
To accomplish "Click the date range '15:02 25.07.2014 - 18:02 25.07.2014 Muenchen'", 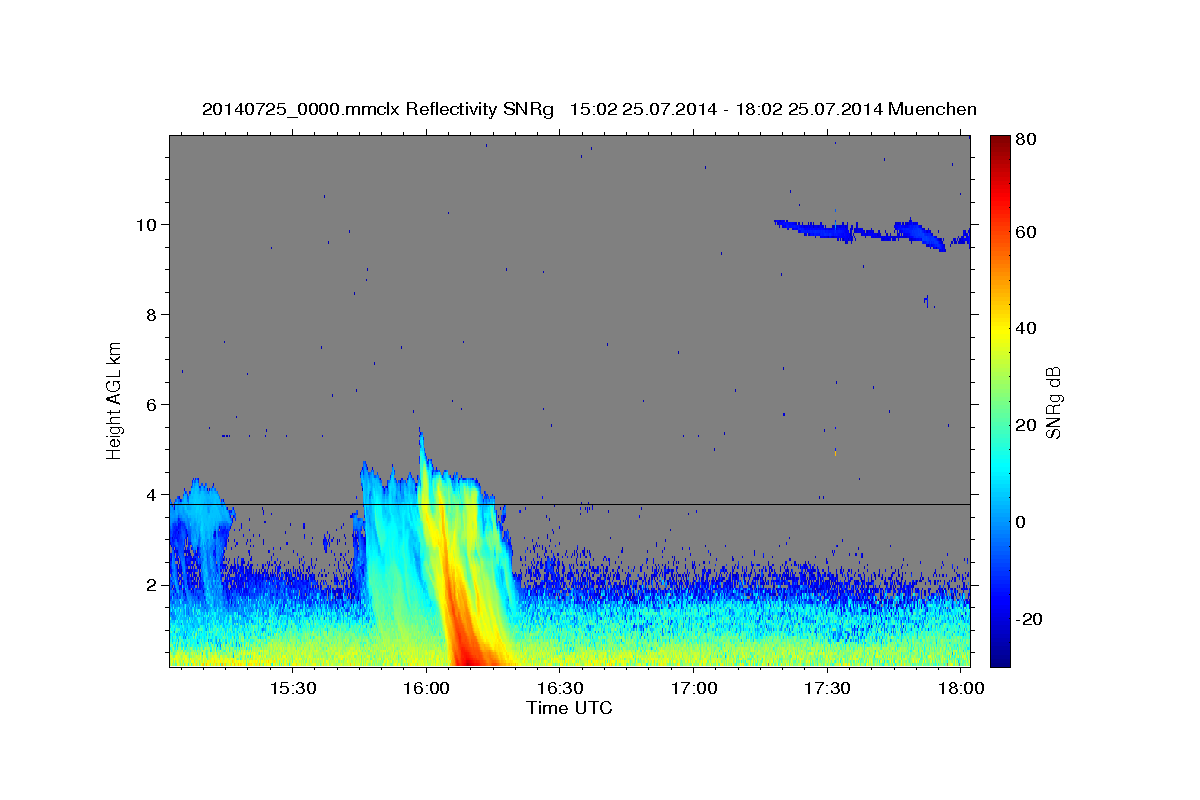I will (x=773, y=110).
